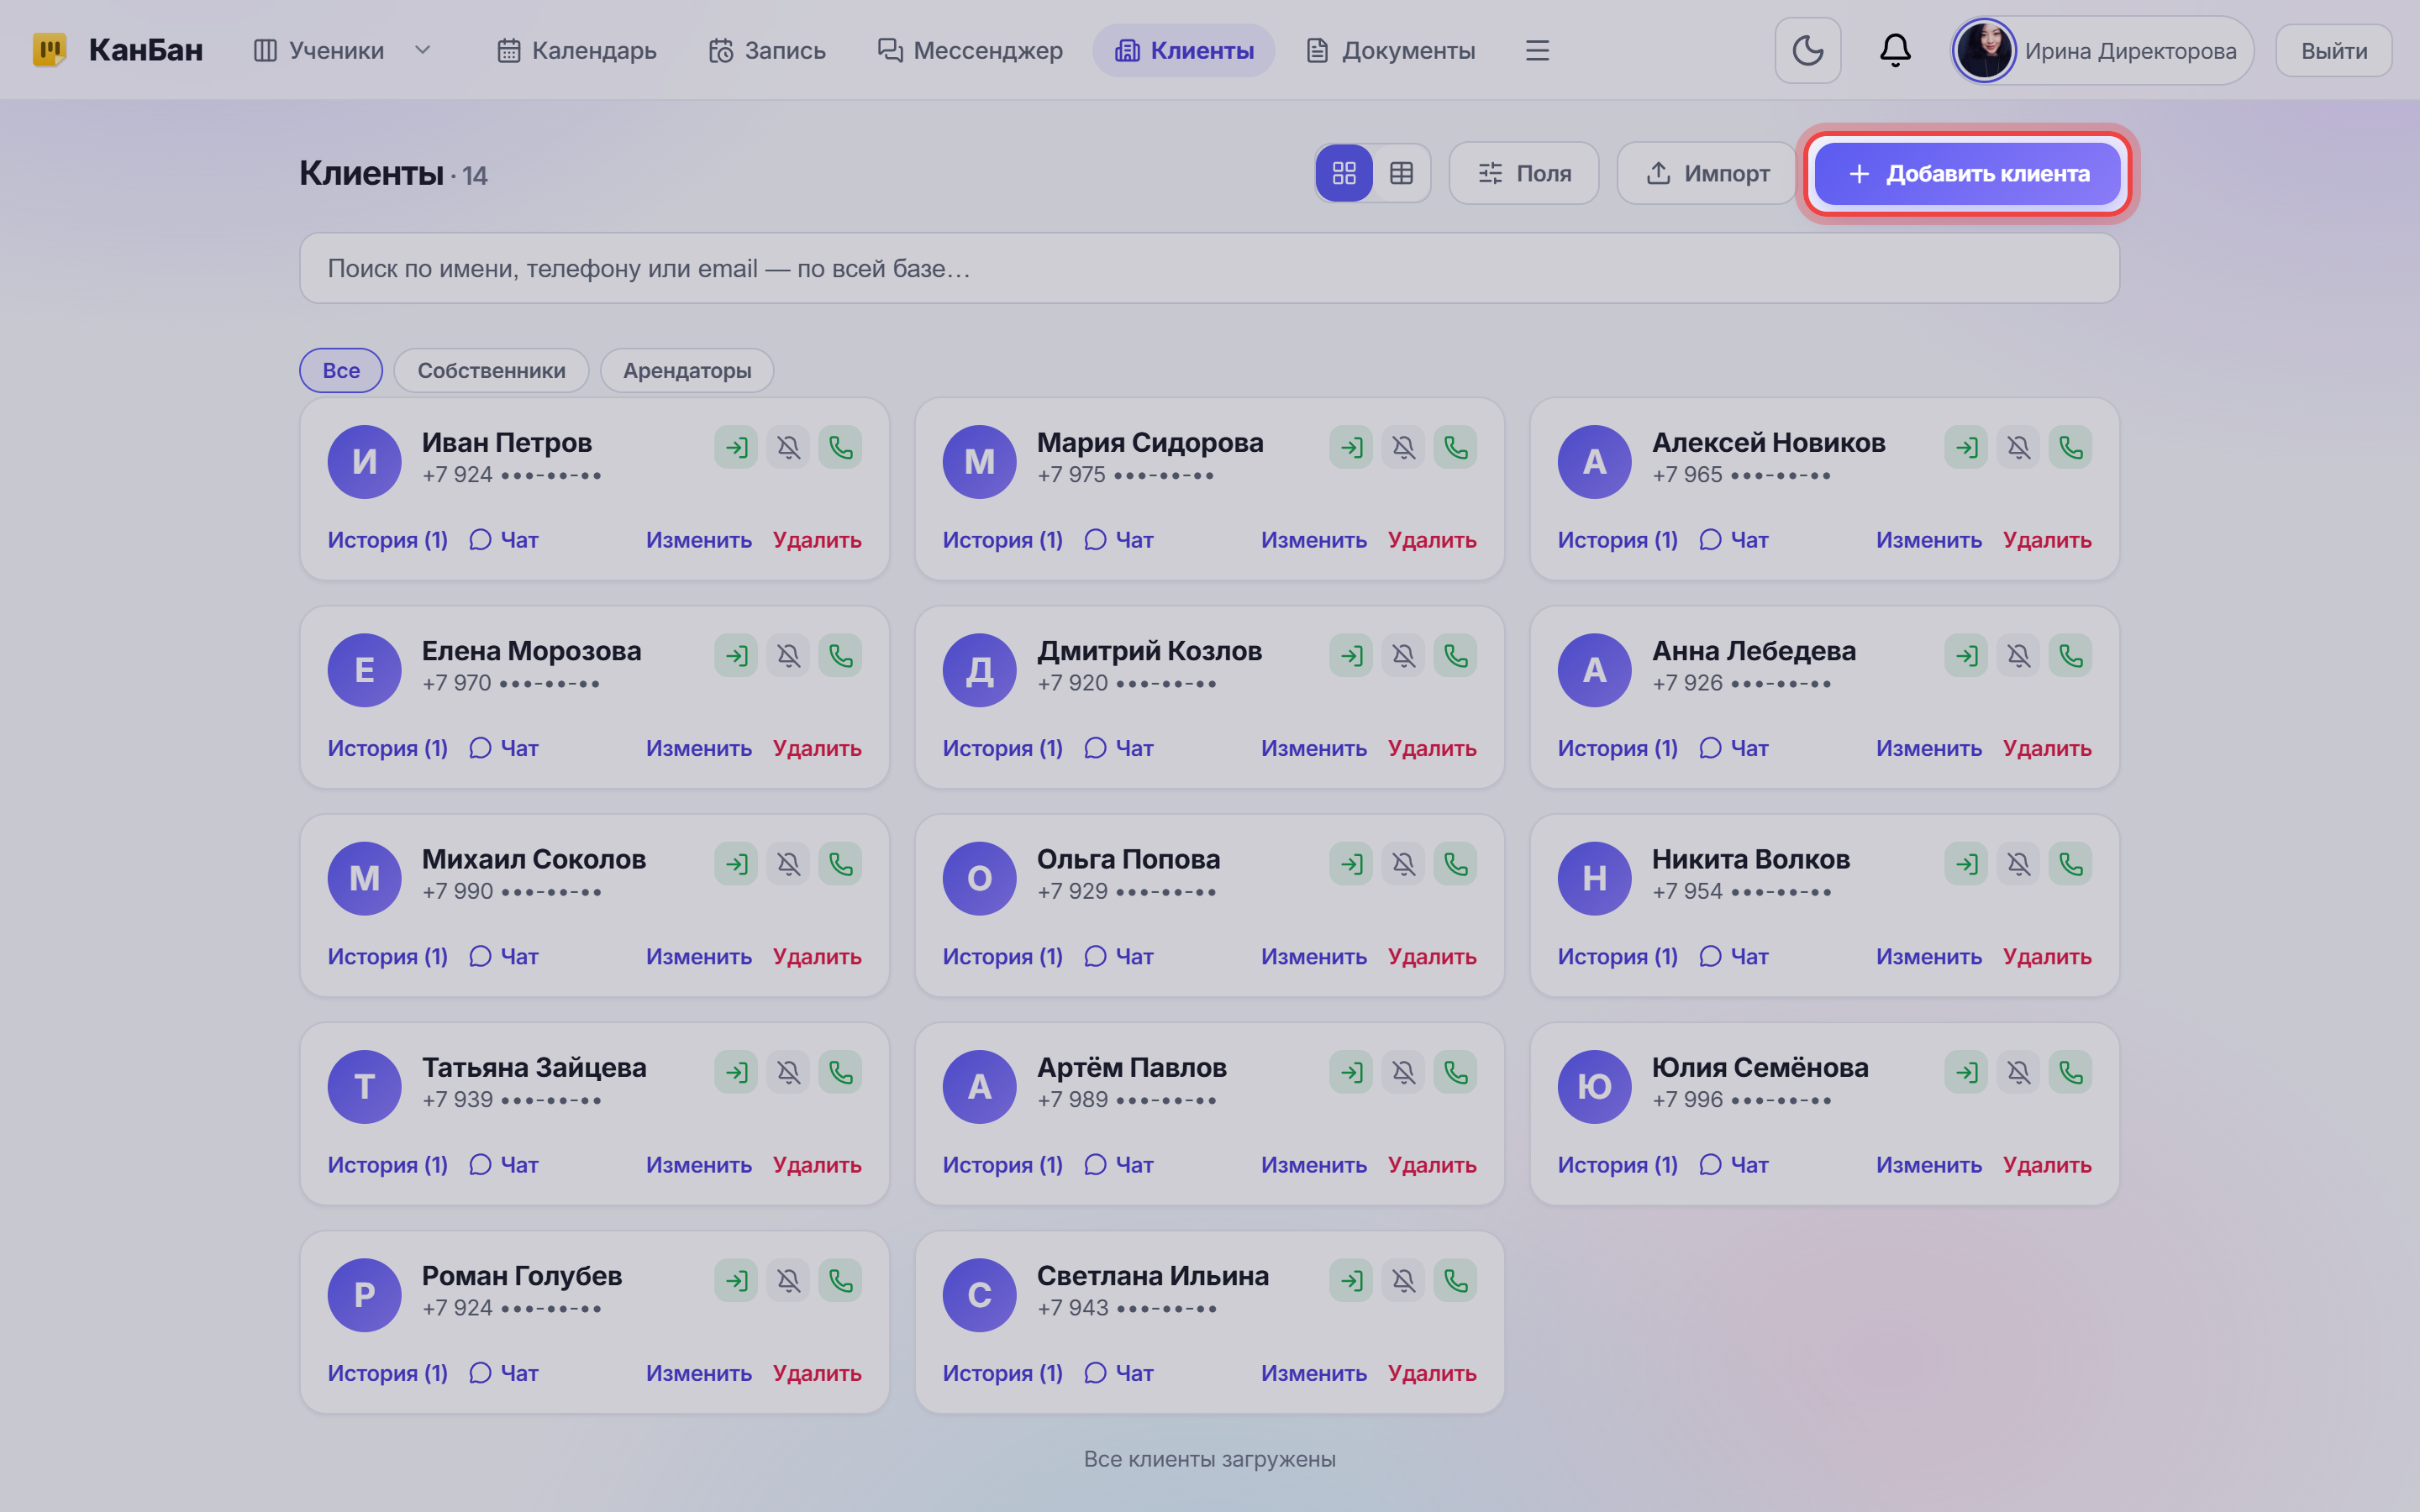Filter clients by the Собственники tab

(491, 370)
